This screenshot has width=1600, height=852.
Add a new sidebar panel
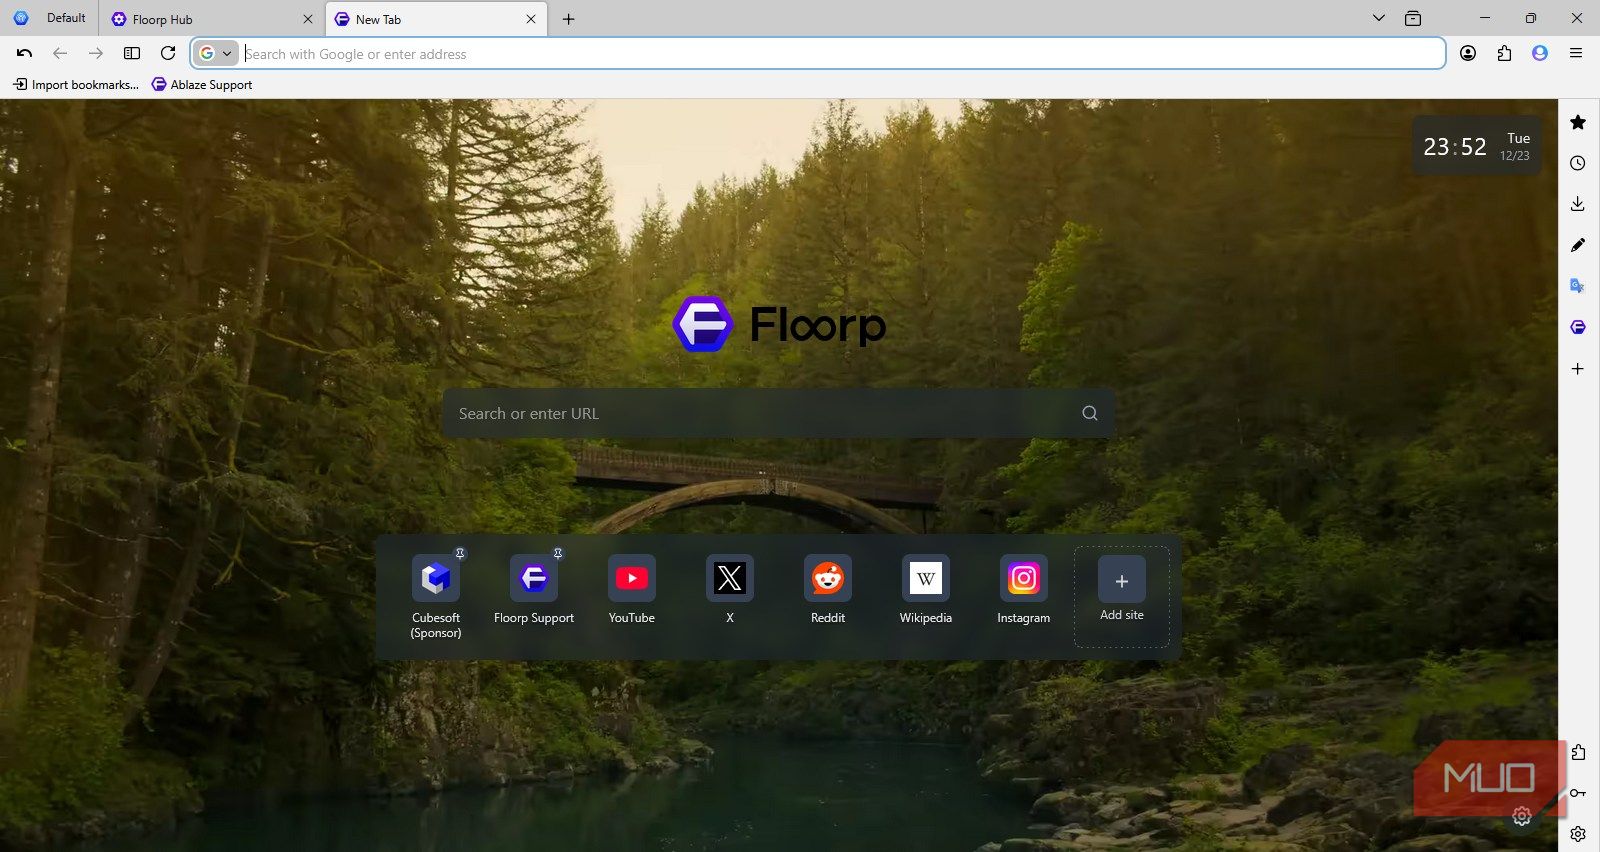[1578, 369]
